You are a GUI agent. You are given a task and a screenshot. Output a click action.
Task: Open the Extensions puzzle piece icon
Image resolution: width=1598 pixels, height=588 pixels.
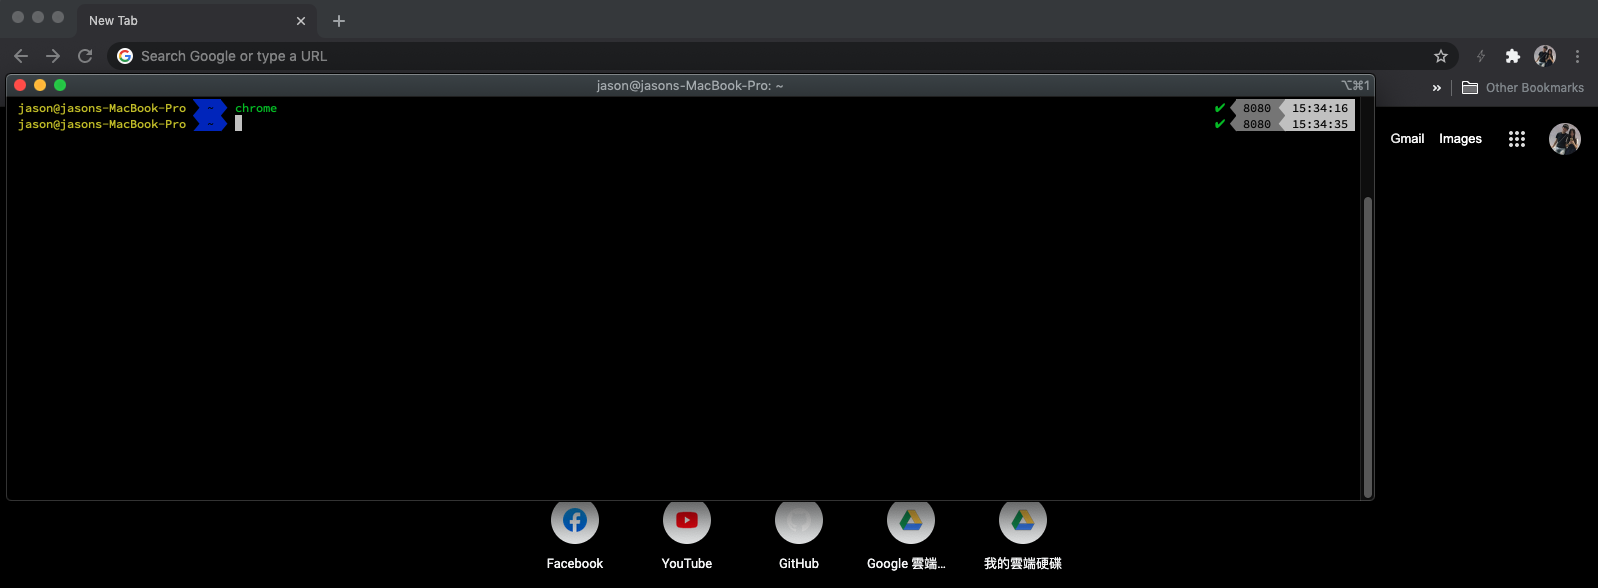pos(1512,56)
